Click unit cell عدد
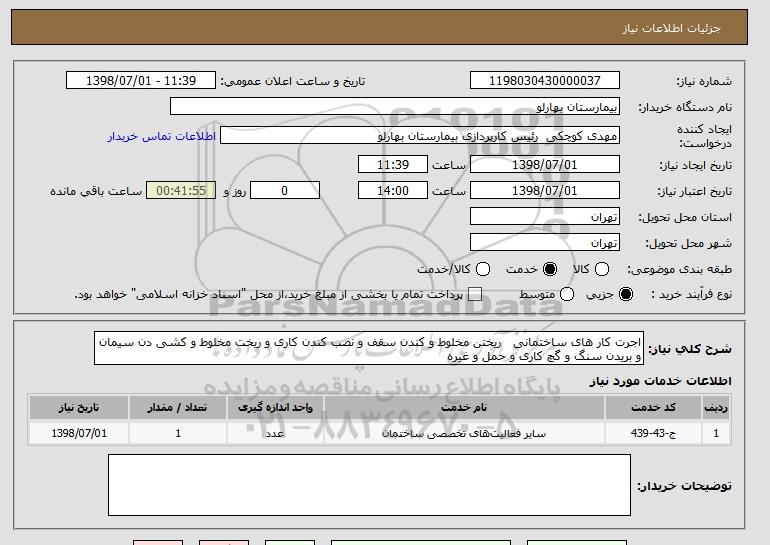Image resolution: width=770 pixels, height=545 pixels. 275,433
